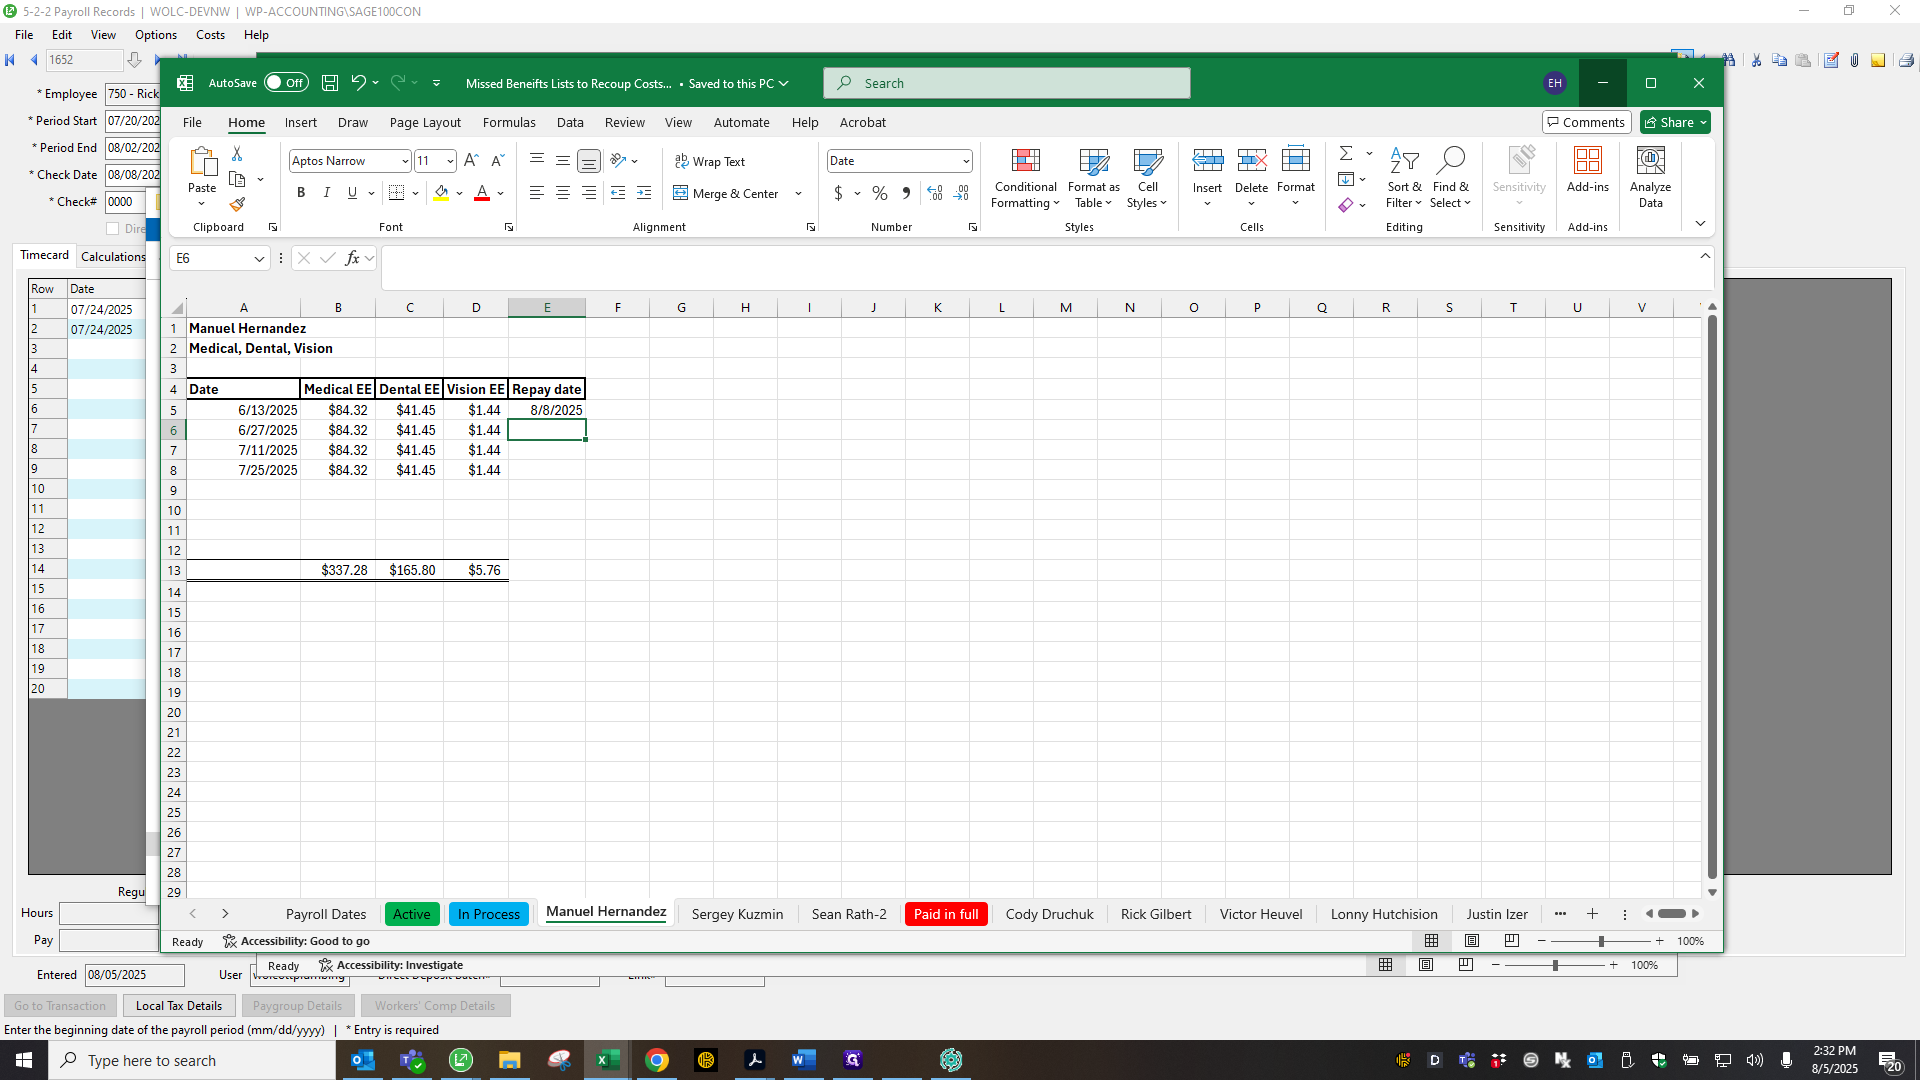The height and width of the screenshot is (1080, 1920).
Task: Click the AutoSum sigma icon
Action: click(1346, 153)
